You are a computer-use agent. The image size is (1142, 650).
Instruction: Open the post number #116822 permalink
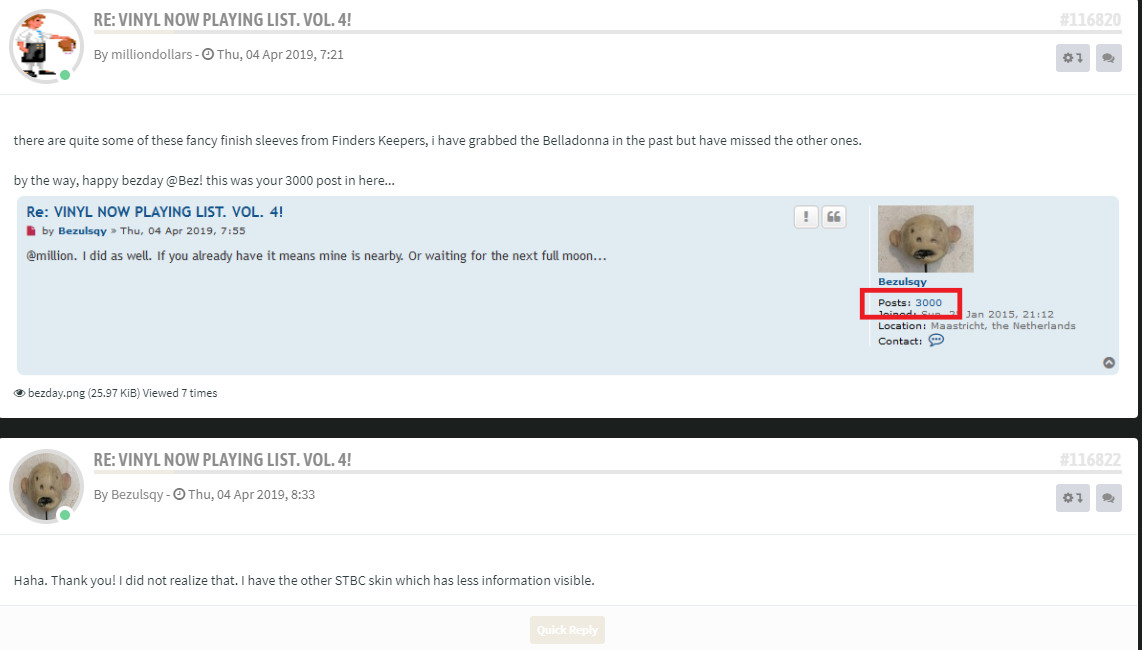(x=1090, y=460)
